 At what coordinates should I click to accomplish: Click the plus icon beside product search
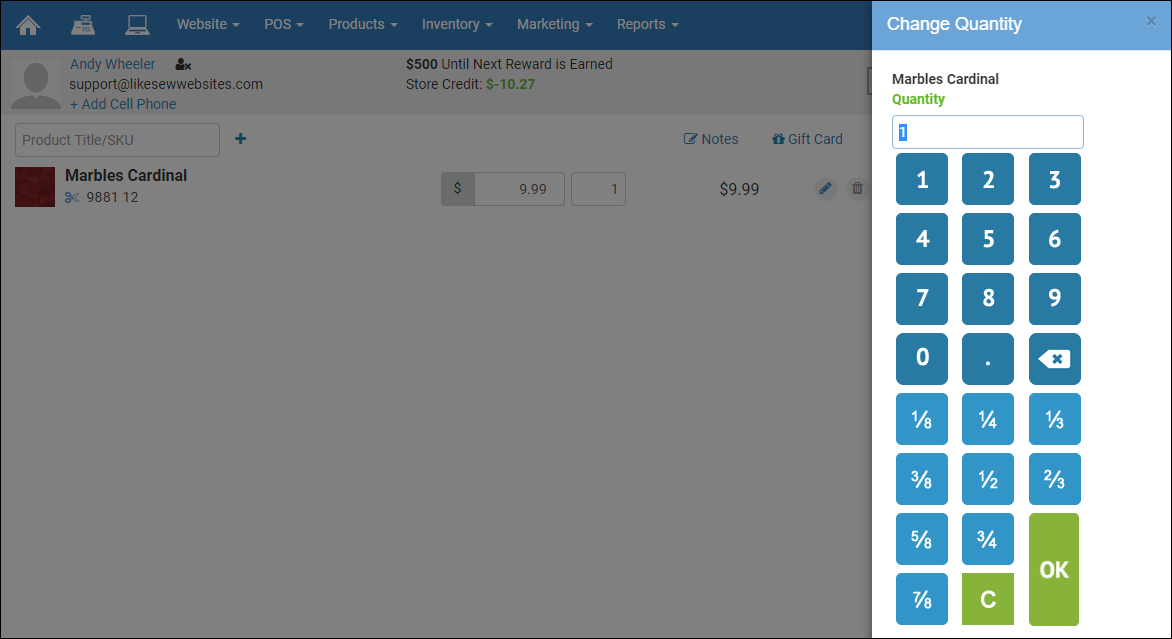[x=240, y=139]
